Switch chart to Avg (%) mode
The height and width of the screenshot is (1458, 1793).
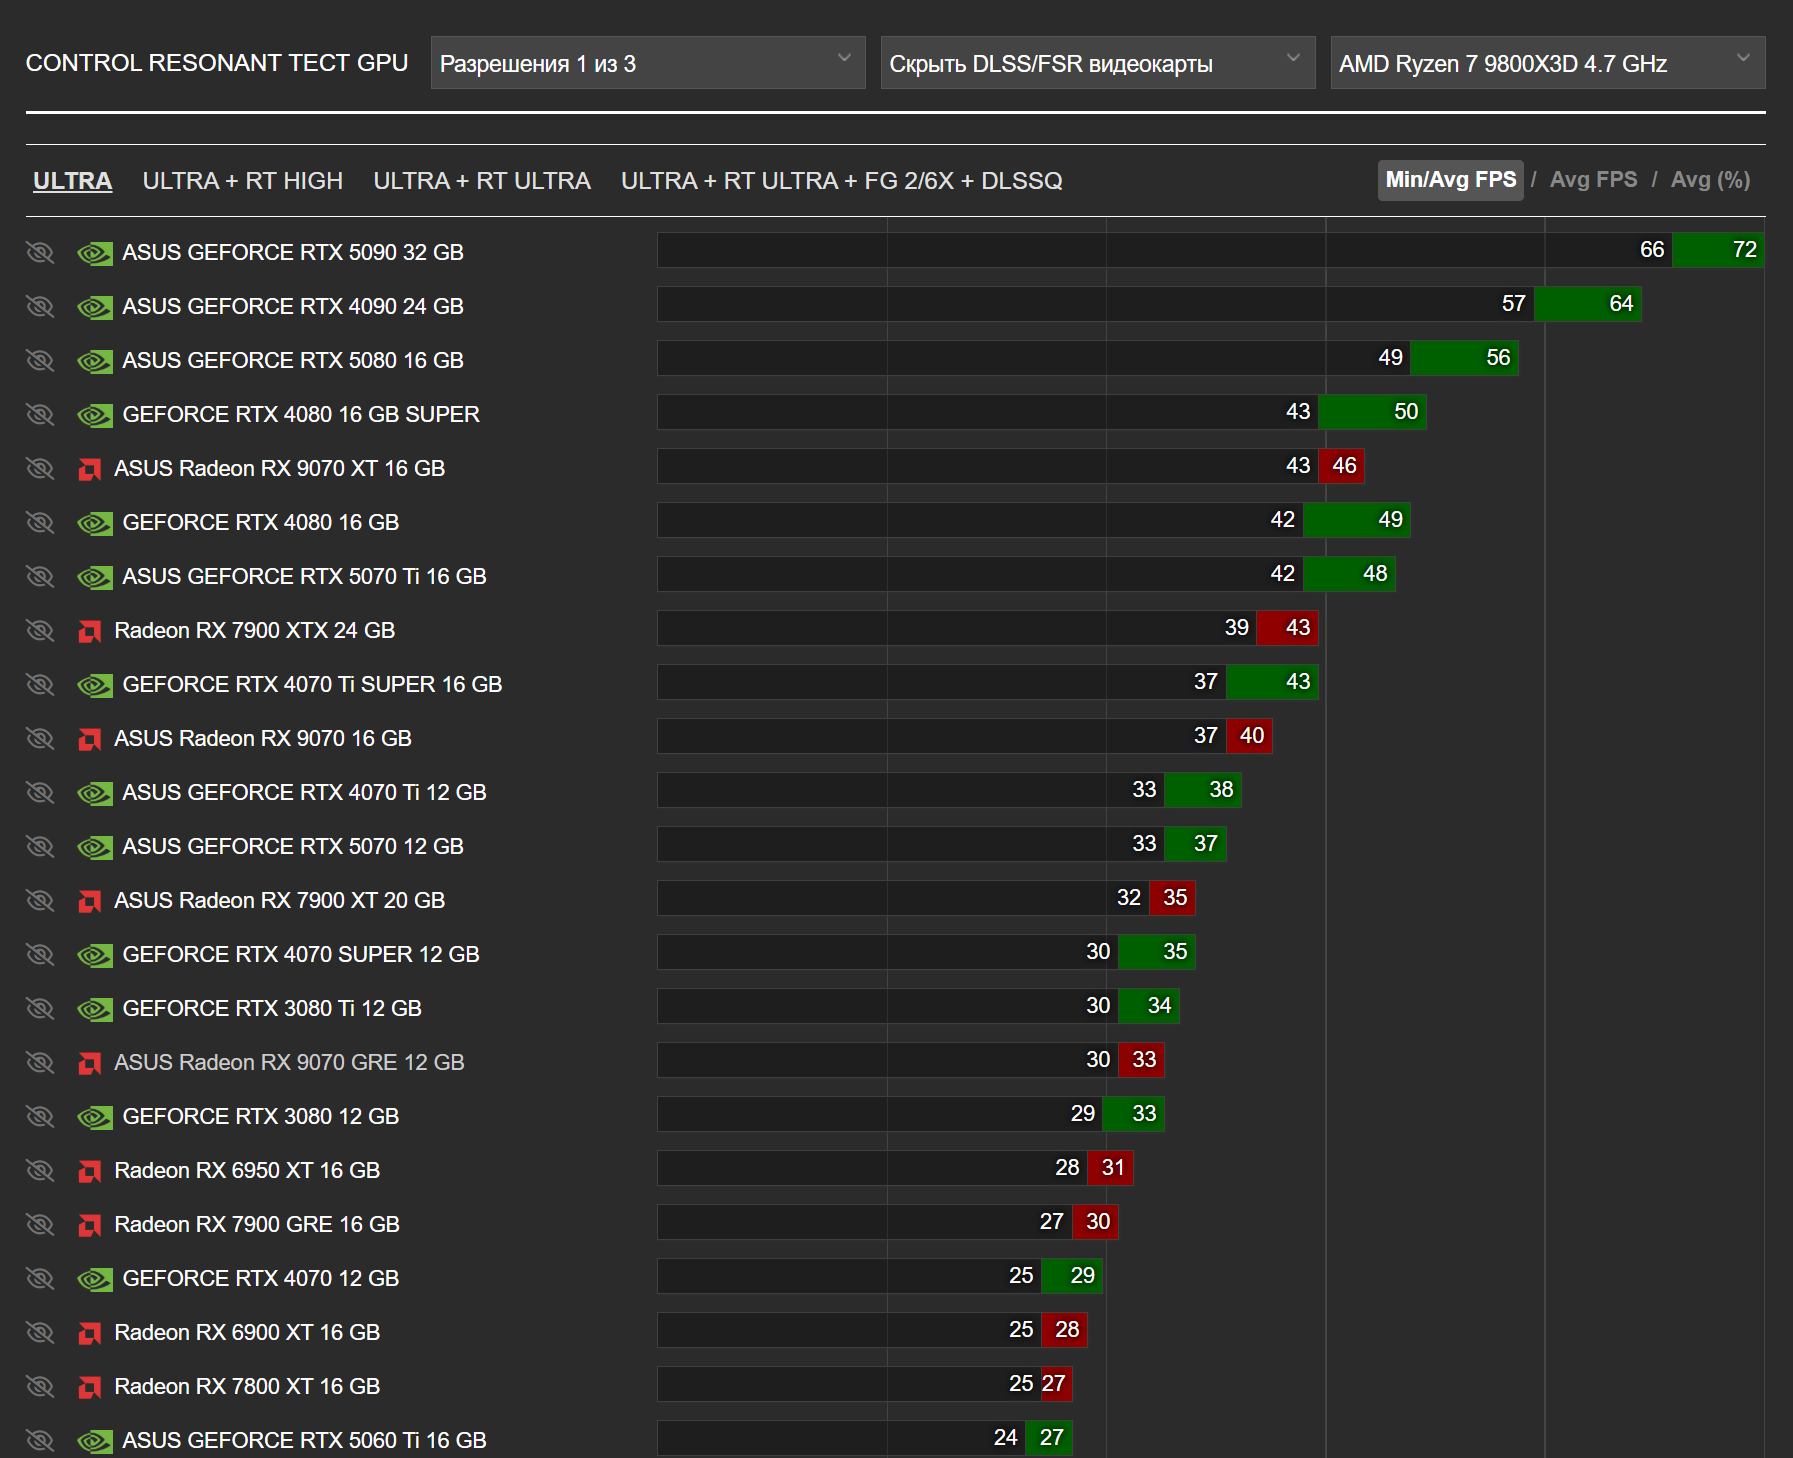1710,180
